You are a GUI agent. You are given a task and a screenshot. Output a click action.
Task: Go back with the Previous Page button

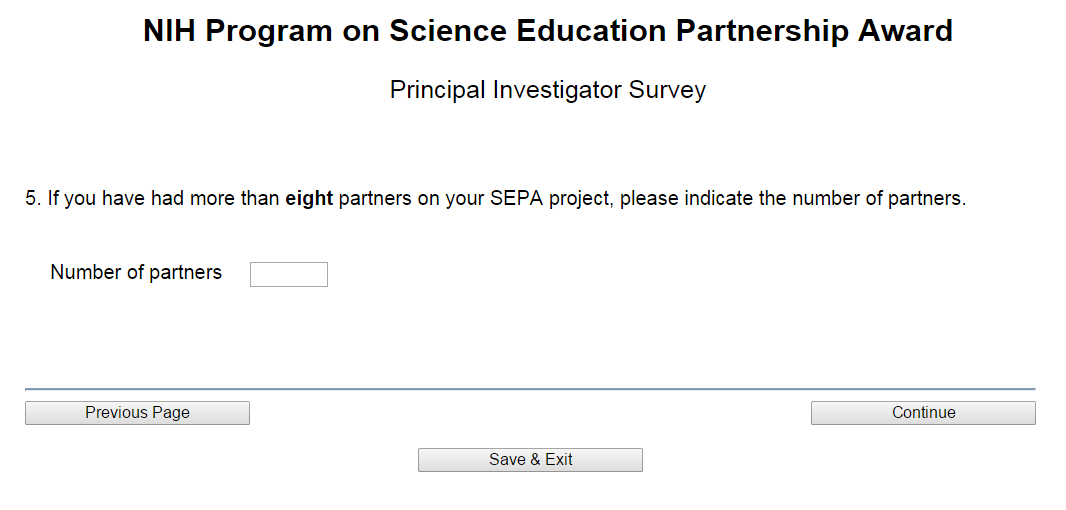tap(137, 413)
